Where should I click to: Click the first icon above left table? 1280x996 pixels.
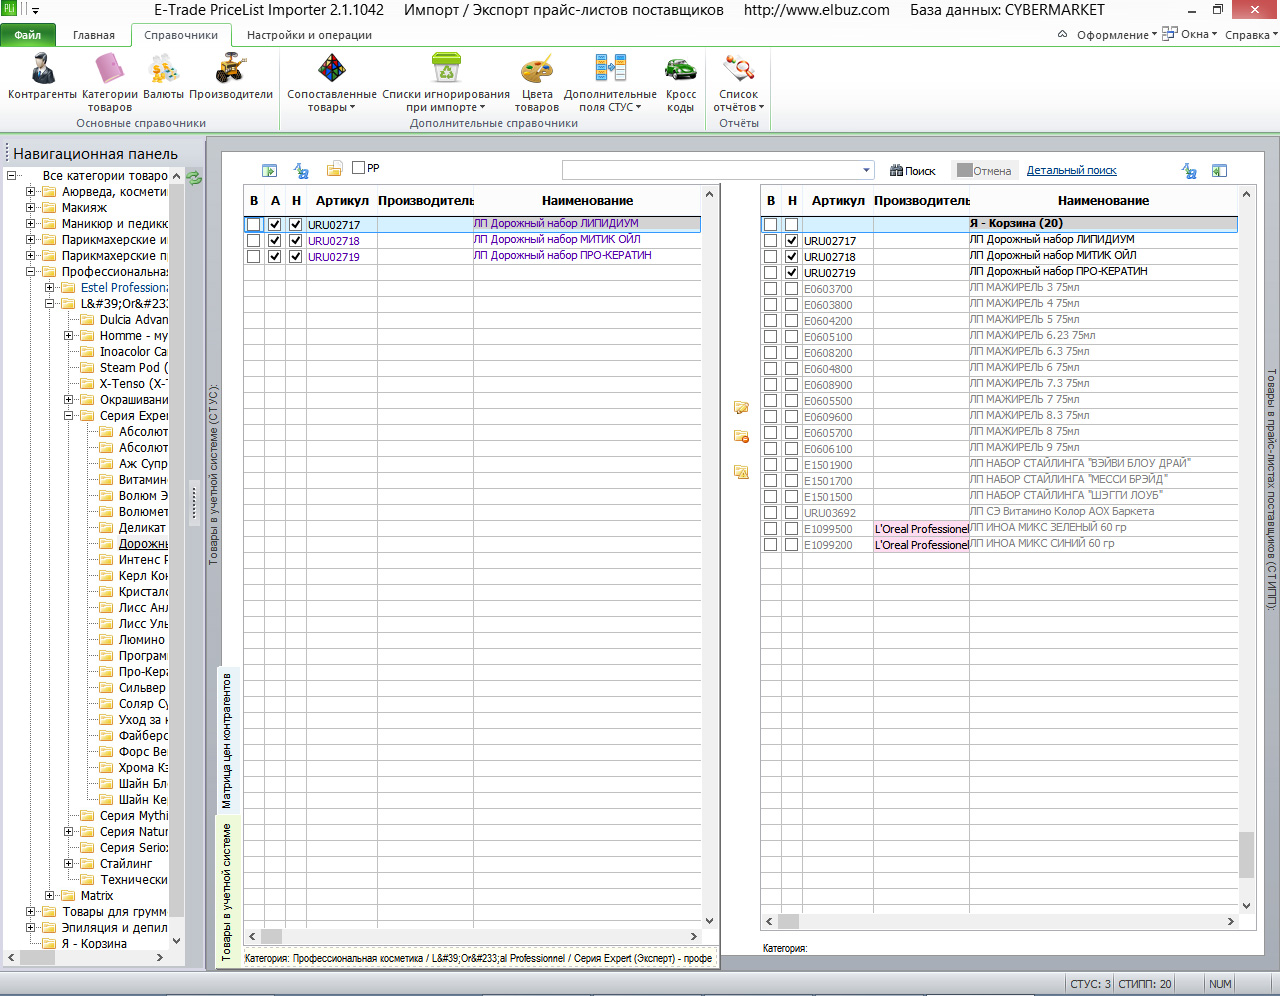269,171
